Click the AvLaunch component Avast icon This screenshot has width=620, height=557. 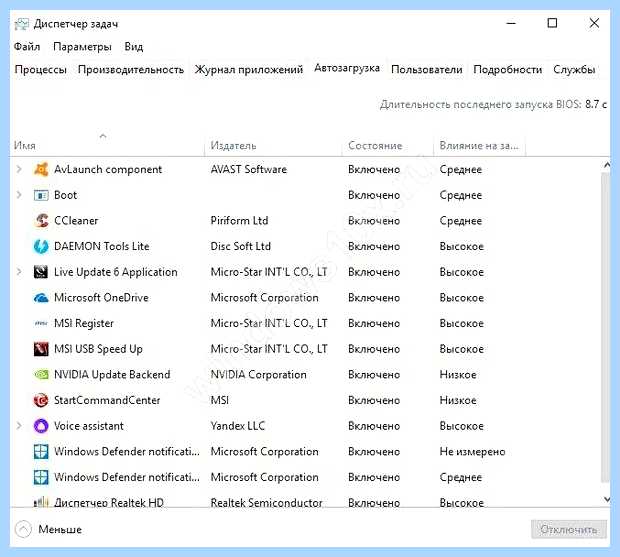click(41, 169)
